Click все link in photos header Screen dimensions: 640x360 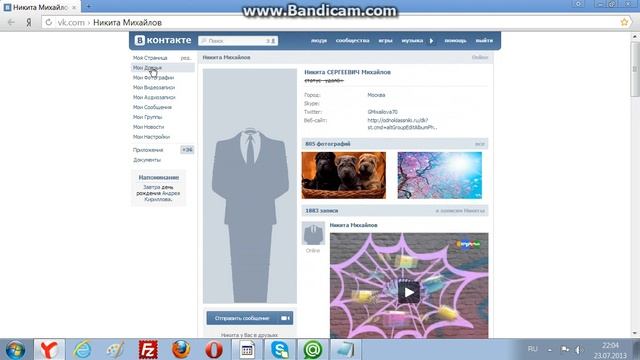point(480,144)
